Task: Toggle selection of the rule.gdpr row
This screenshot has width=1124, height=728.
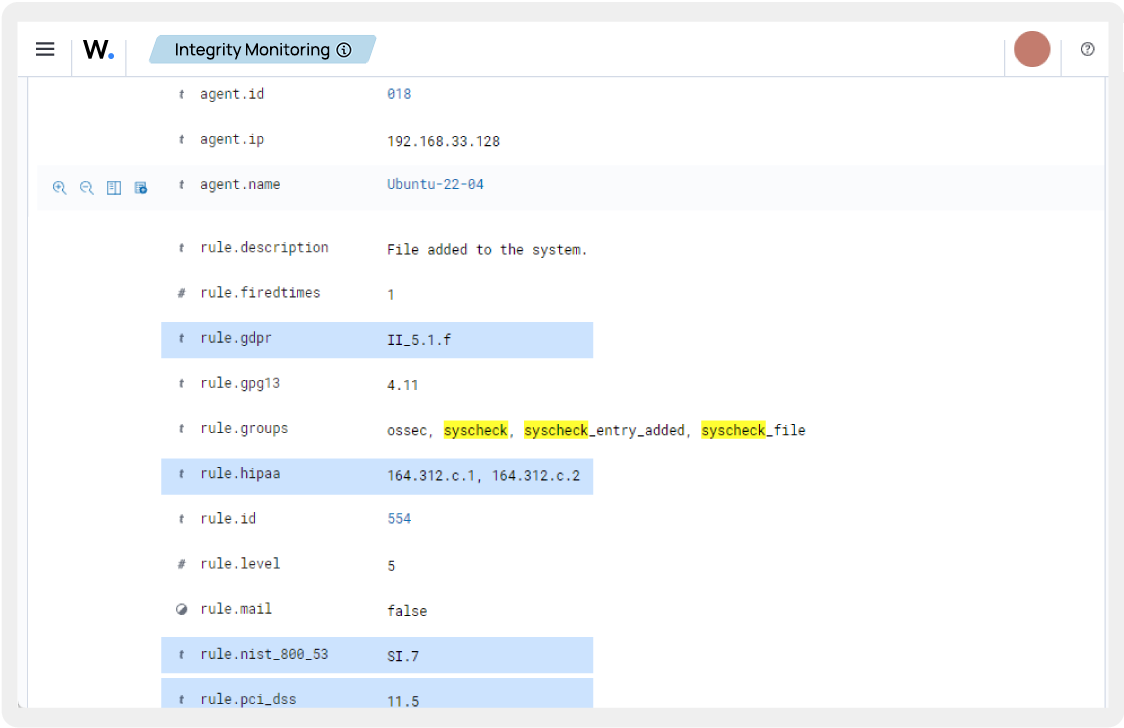Action: click(376, 339)
